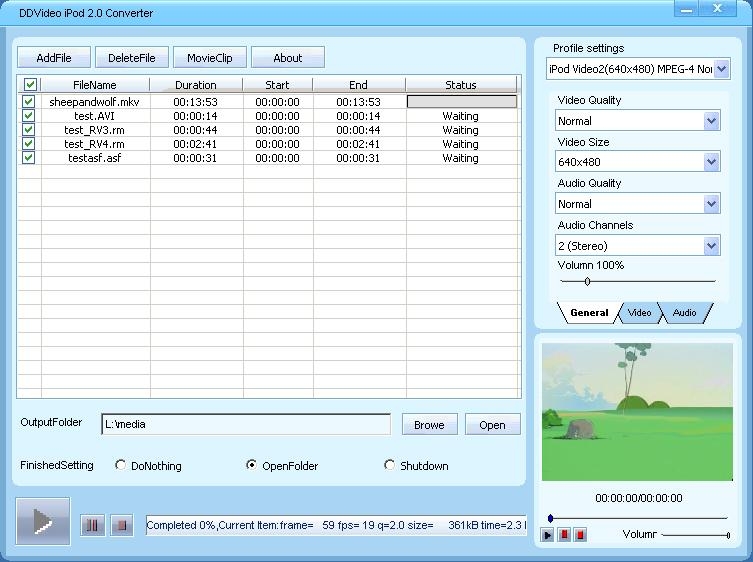The image size is (753, 562).
Task: Switch to the Video settings tab
Action: point(639,313)
